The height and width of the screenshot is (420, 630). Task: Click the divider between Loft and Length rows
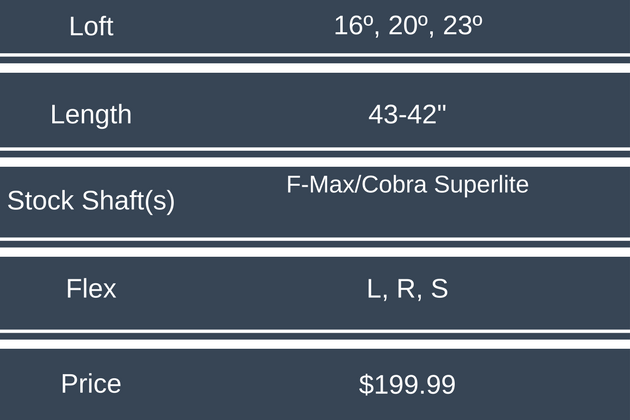[315, 62]
